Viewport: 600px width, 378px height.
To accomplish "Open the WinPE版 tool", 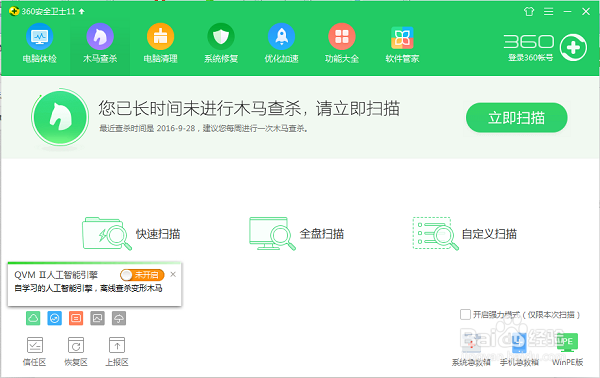I will 567,349.
